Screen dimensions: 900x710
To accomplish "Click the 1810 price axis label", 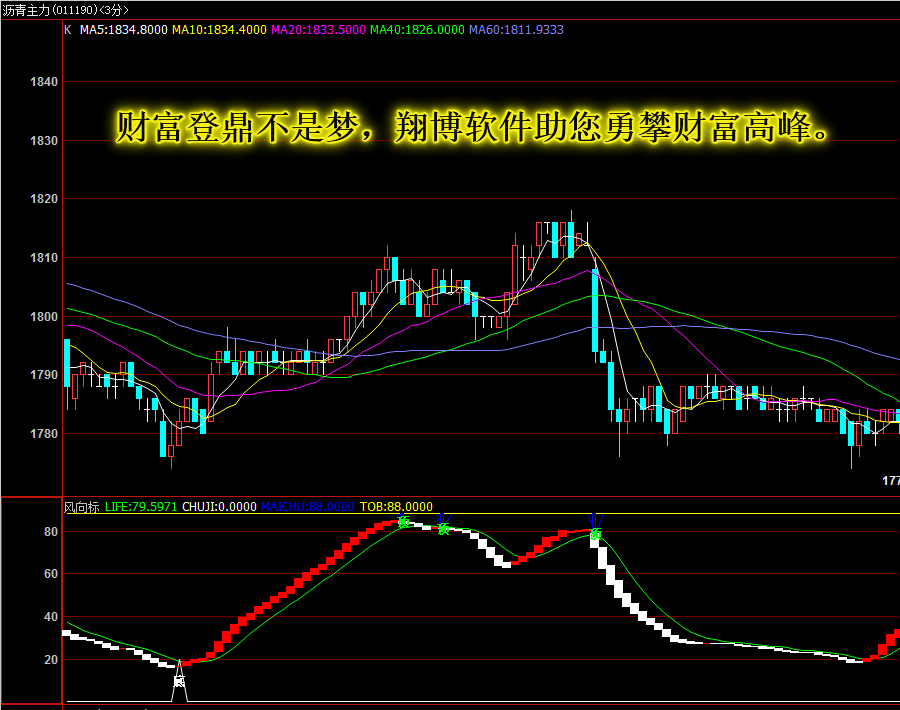I will [44, 258].
